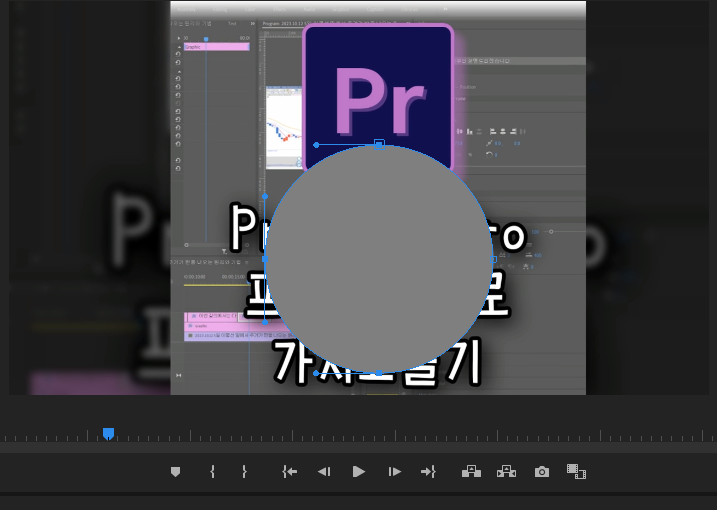Export a frame with the camera icon
This screenshot has width=717, height=510.
click(542, 472)
